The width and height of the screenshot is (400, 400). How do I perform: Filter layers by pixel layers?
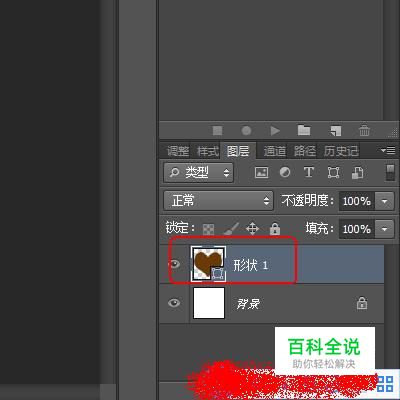[261, 172]
